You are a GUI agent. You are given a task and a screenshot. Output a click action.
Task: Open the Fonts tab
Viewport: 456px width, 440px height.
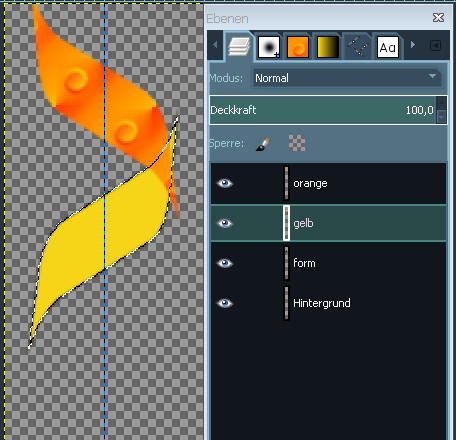pos(388,47)
